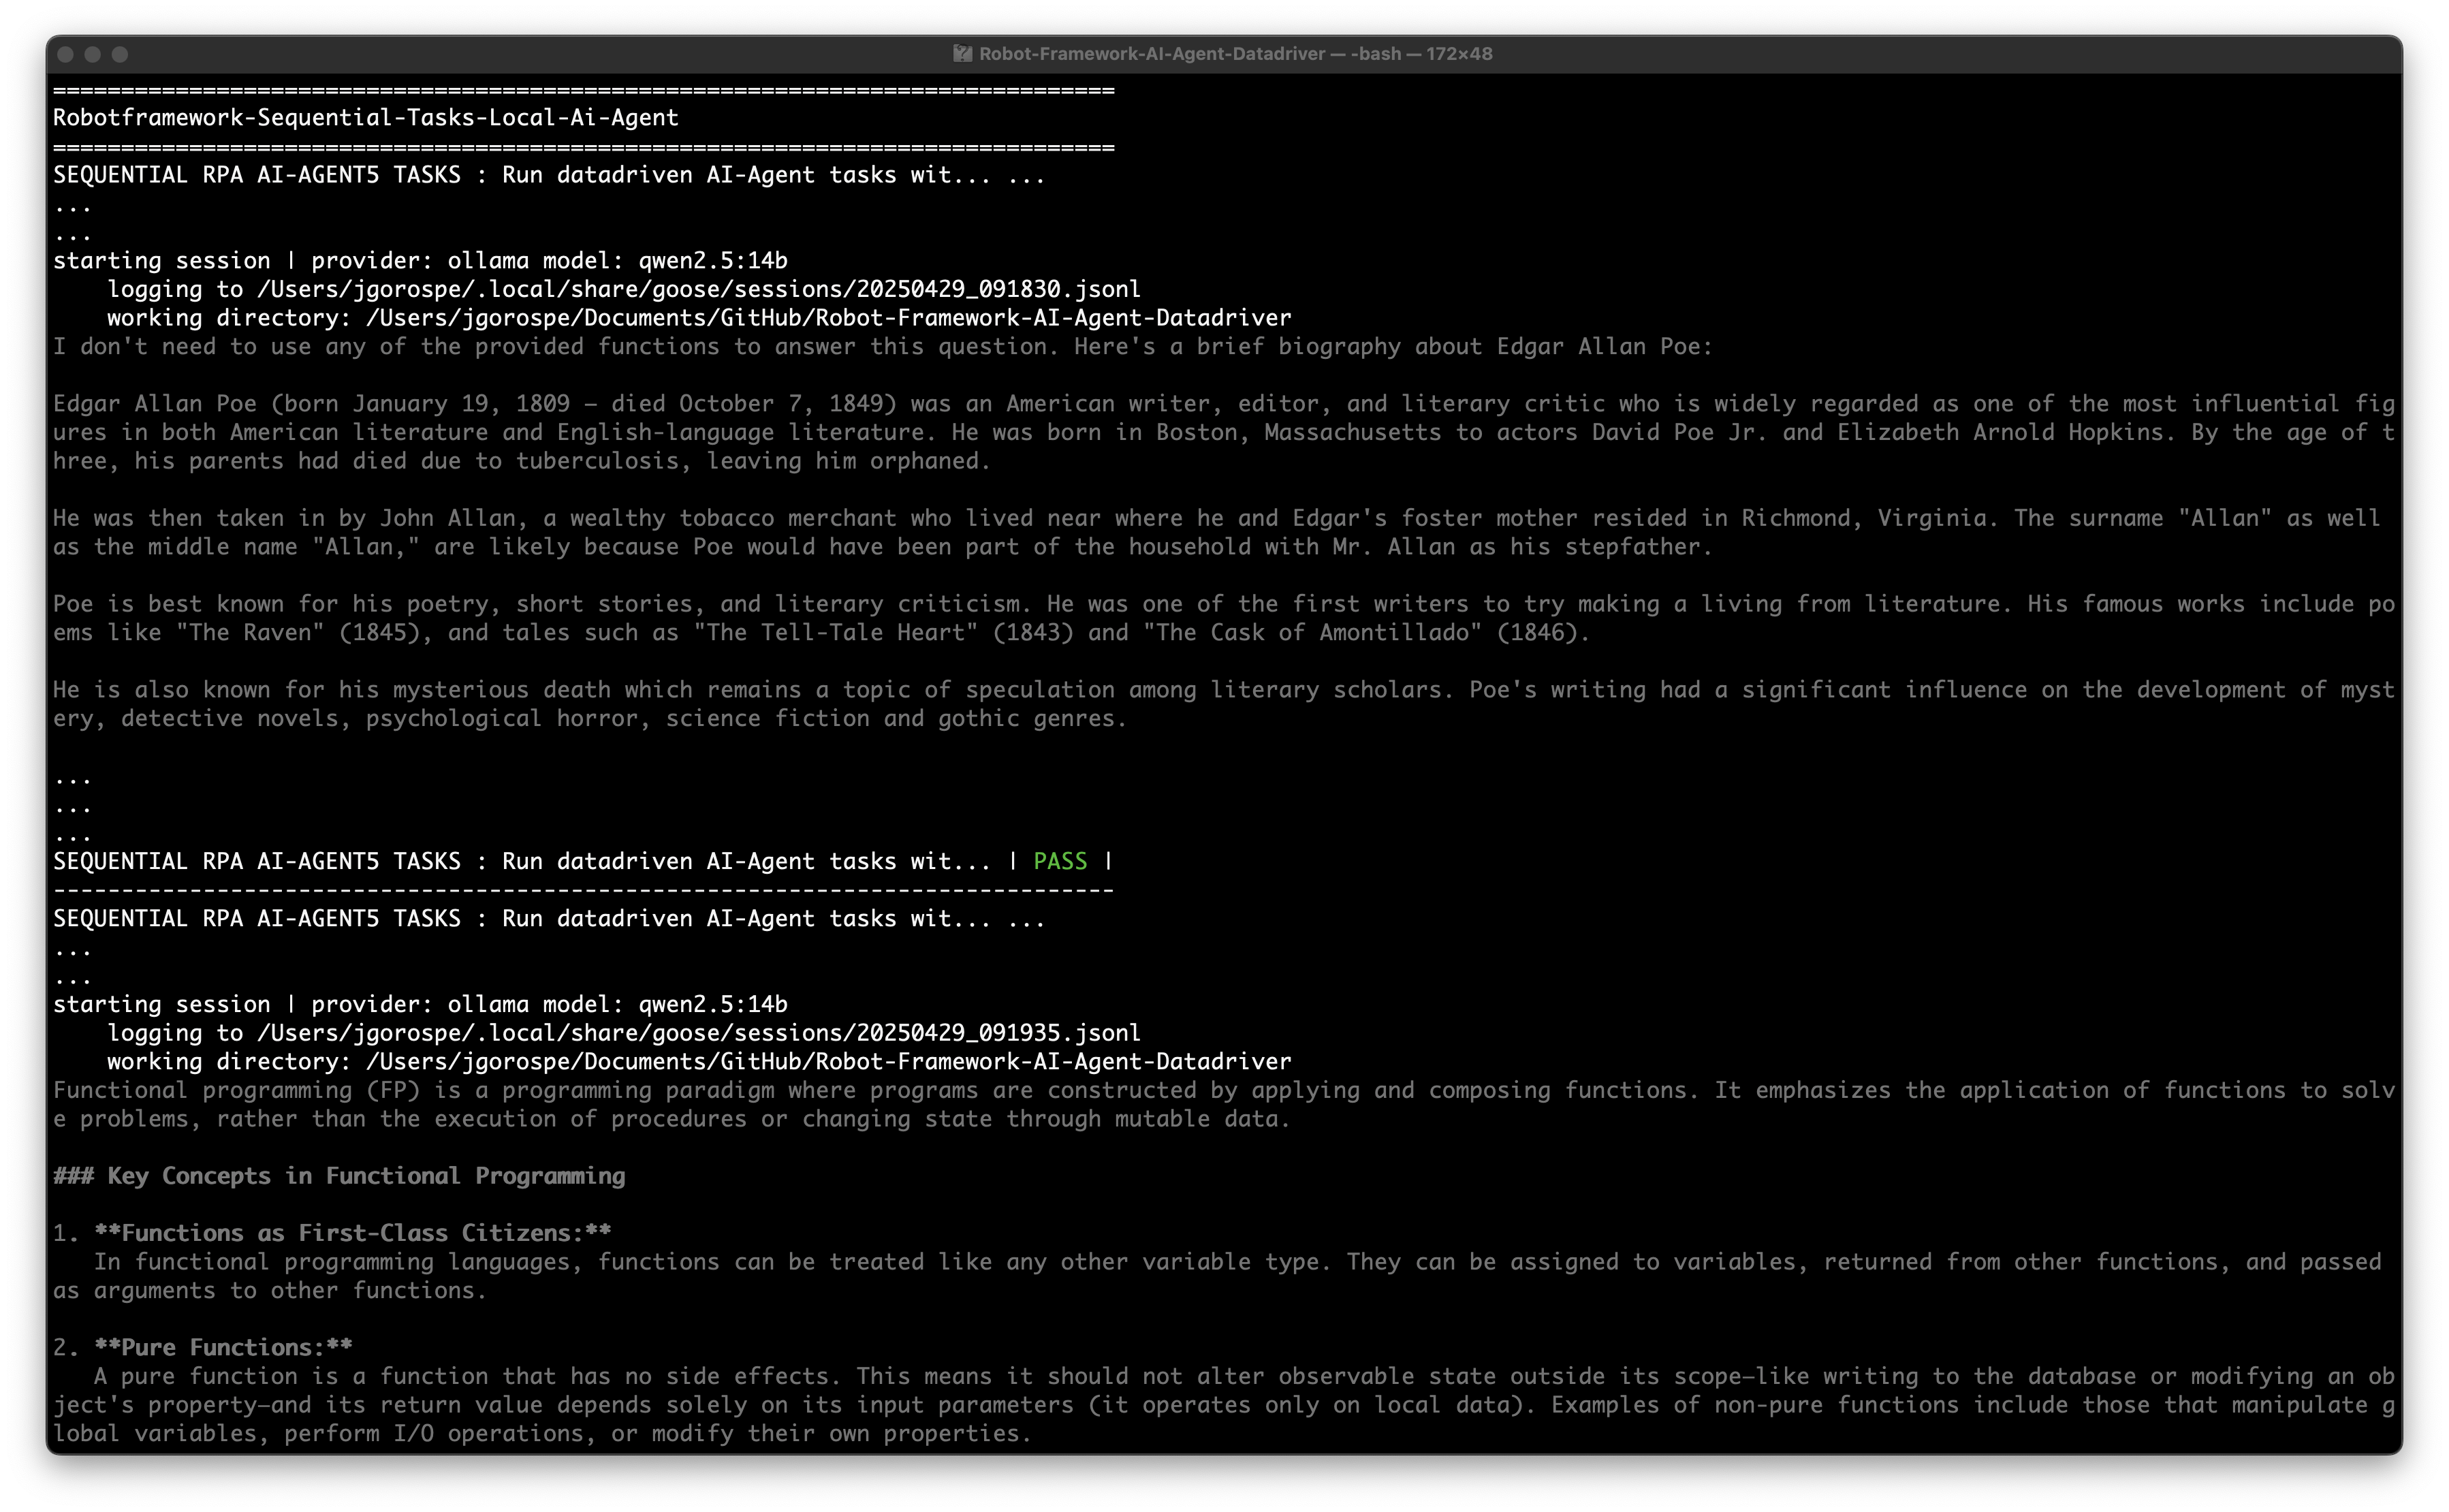
Task: Click the first 'starting session' provider line
Action: pos(420,261)
